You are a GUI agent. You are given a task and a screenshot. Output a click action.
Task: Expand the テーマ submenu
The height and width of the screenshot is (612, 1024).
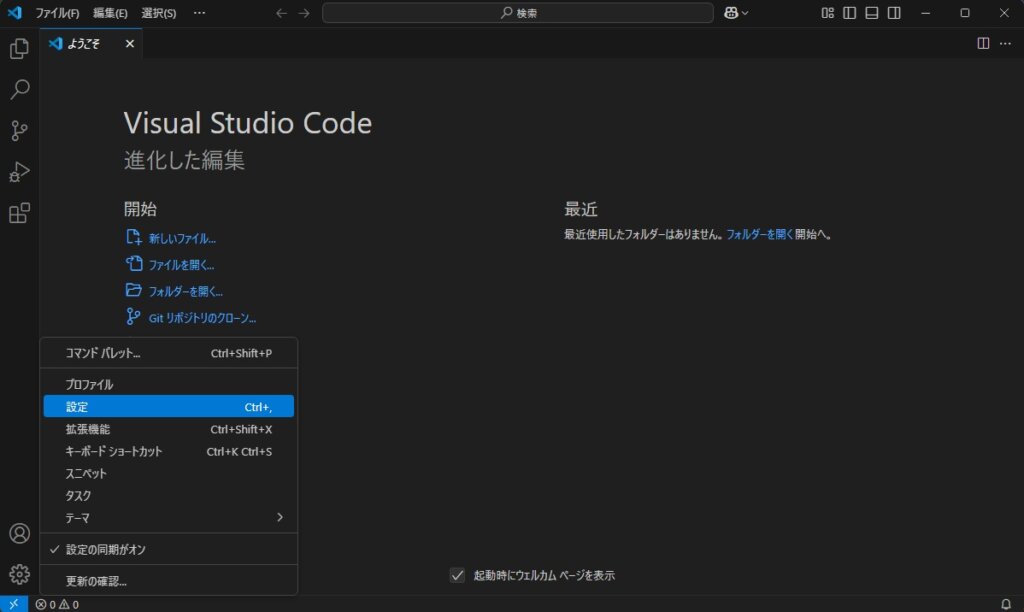(168, 517)
